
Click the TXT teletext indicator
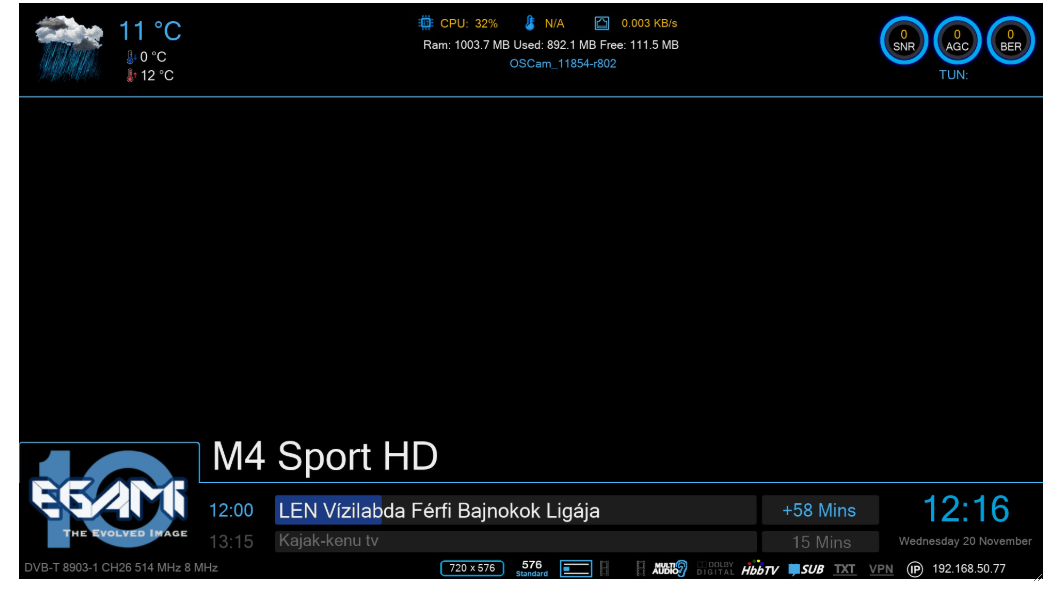(x=844, y=569)
